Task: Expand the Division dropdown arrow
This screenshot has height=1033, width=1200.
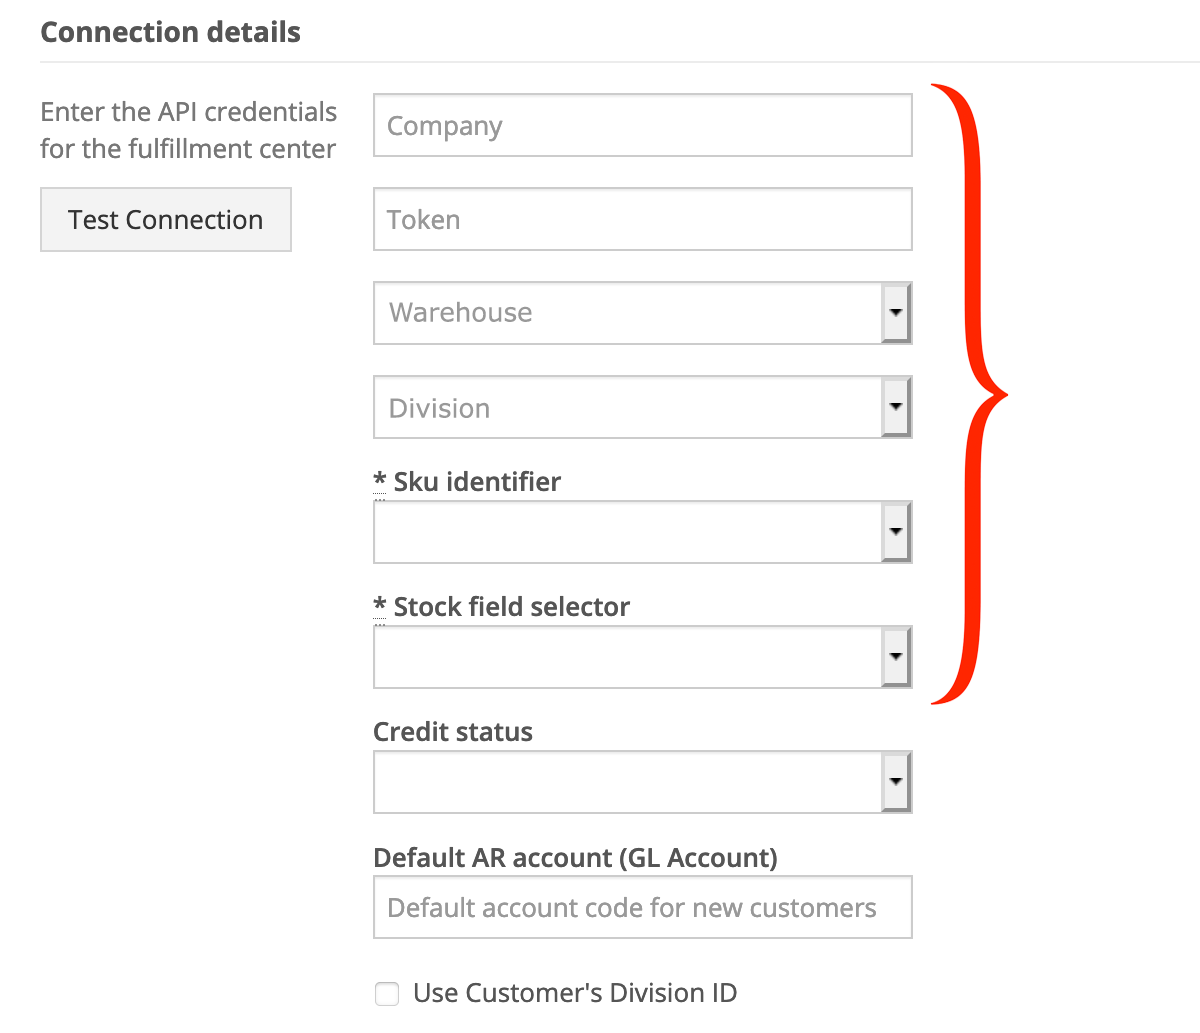Action: click(896, 407)
